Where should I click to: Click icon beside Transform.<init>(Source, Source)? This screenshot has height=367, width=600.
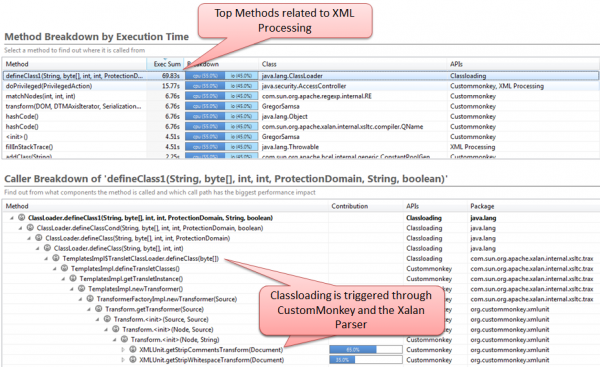click(x=107, y=319)
